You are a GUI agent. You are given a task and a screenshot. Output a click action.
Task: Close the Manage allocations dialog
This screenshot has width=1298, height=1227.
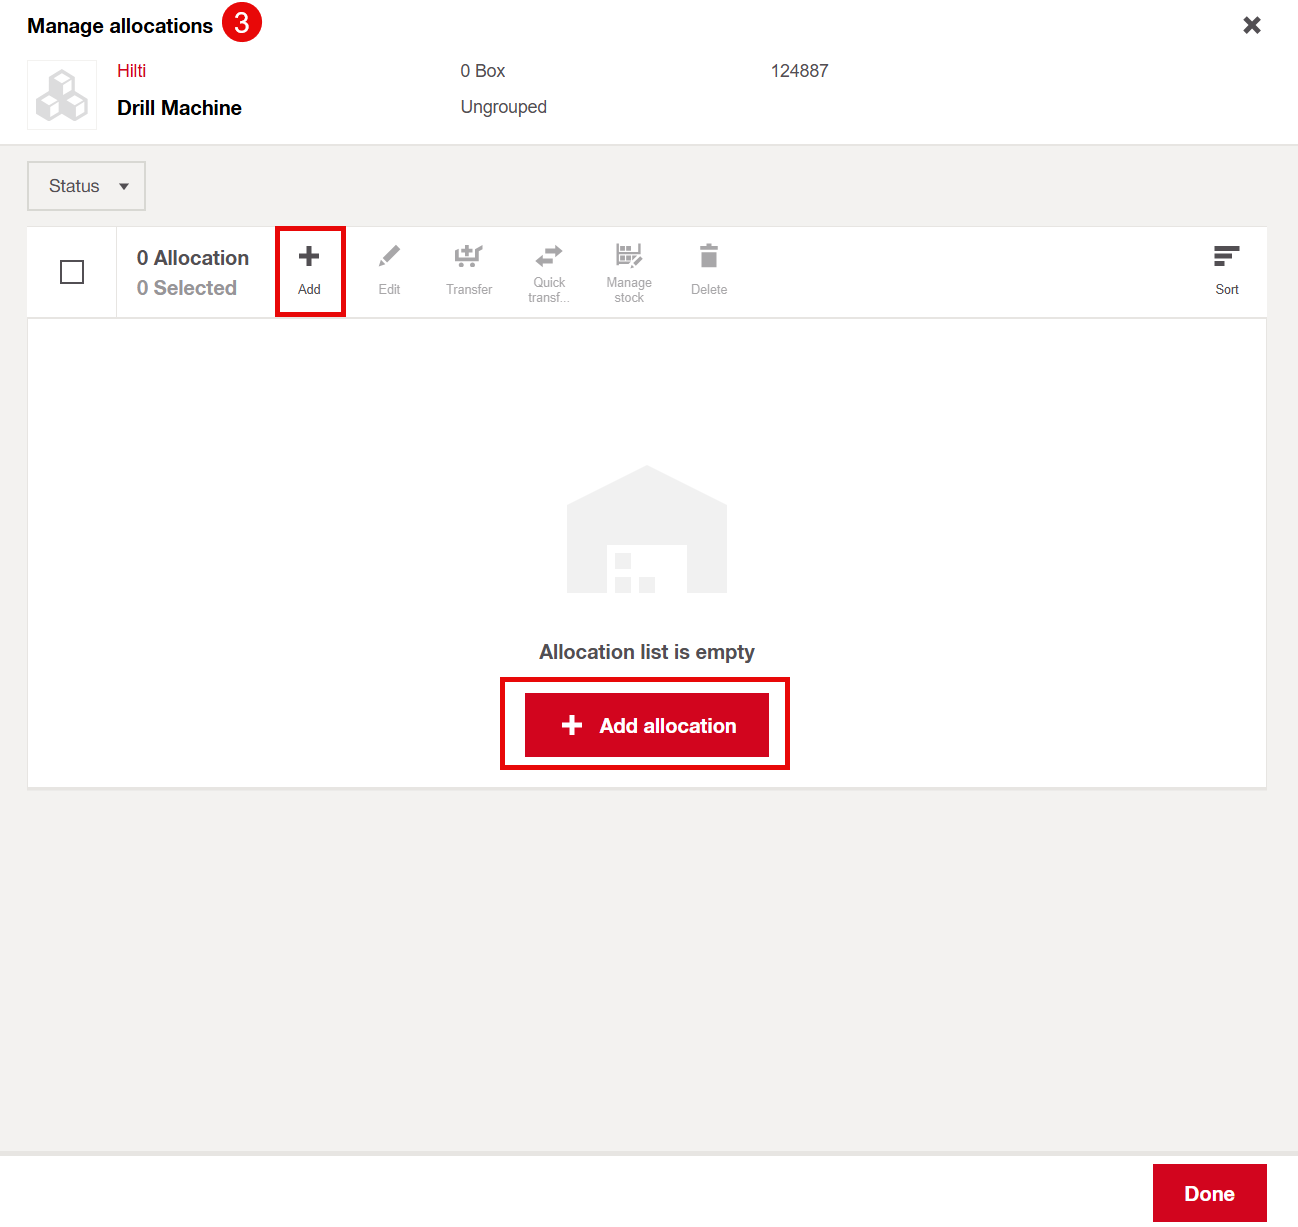(1251, 25)
